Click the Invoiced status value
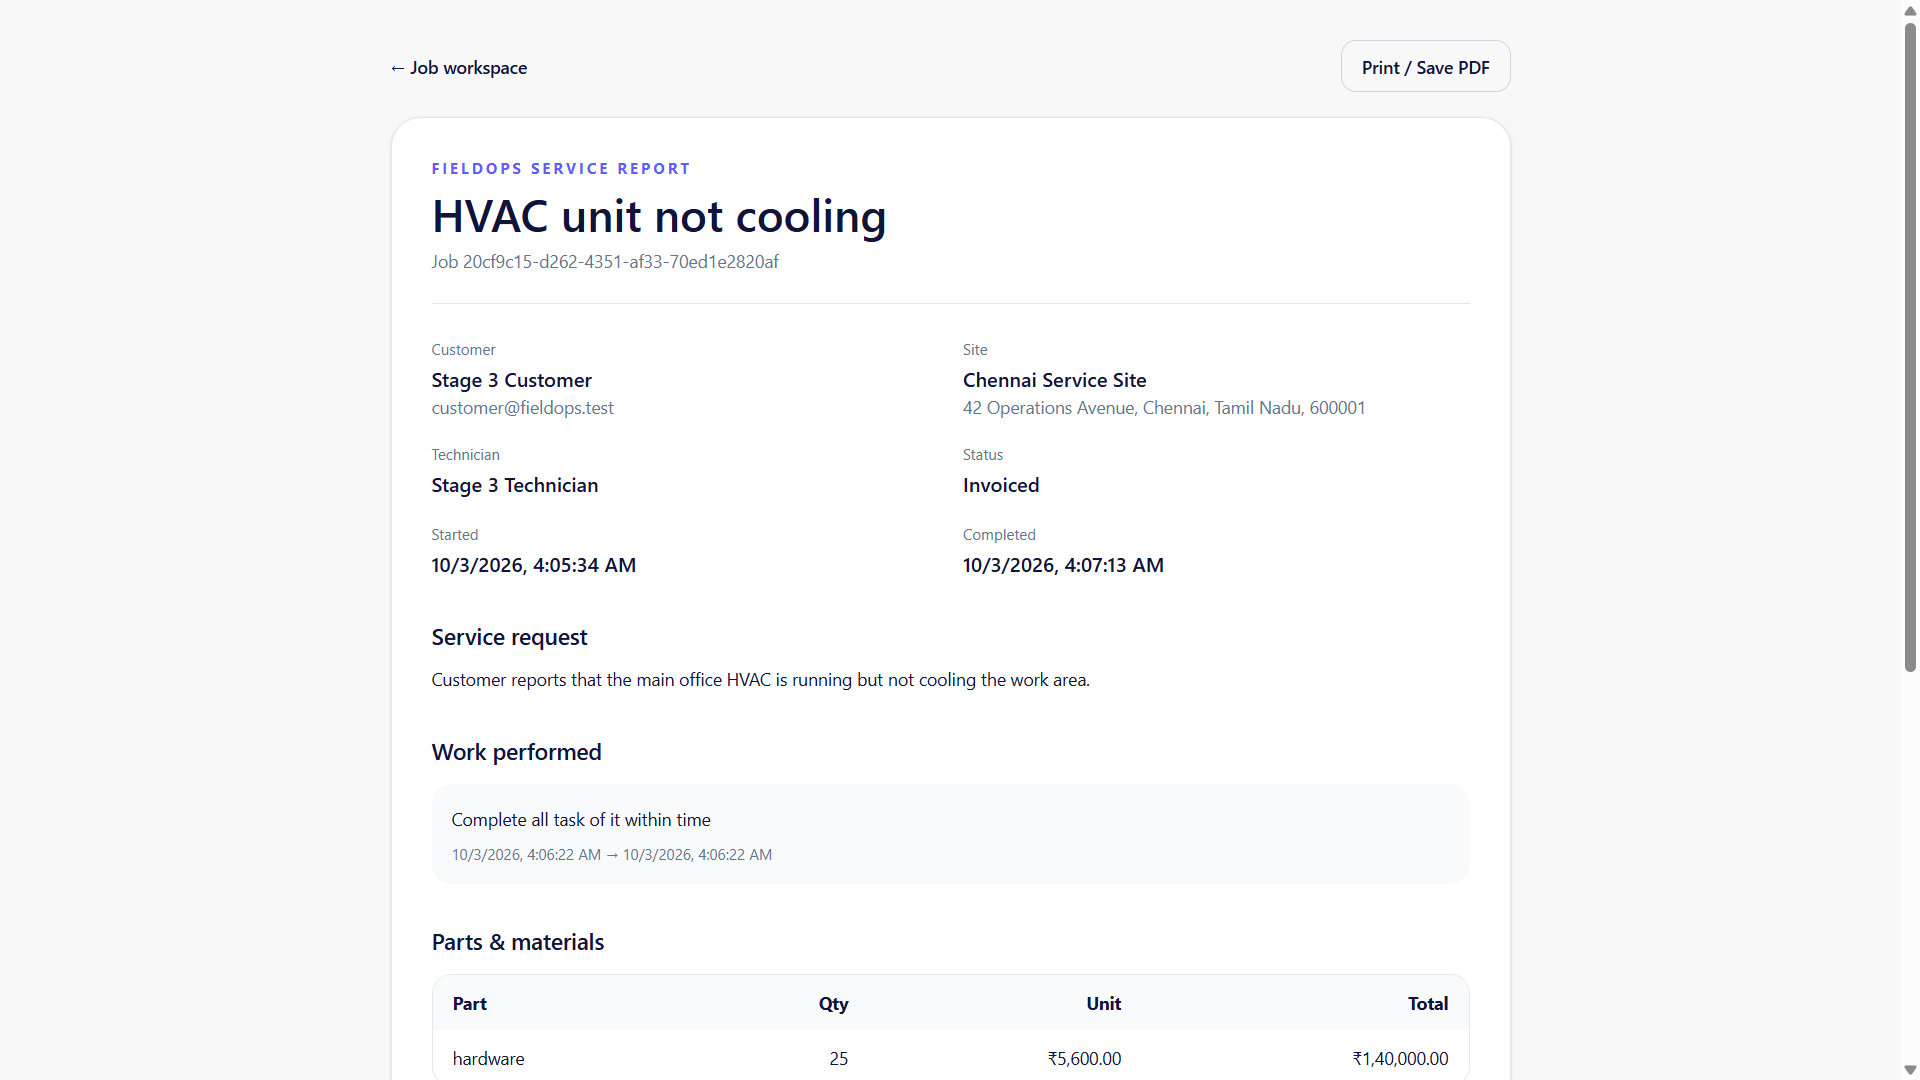1920x1080 pixels. 1001,486
